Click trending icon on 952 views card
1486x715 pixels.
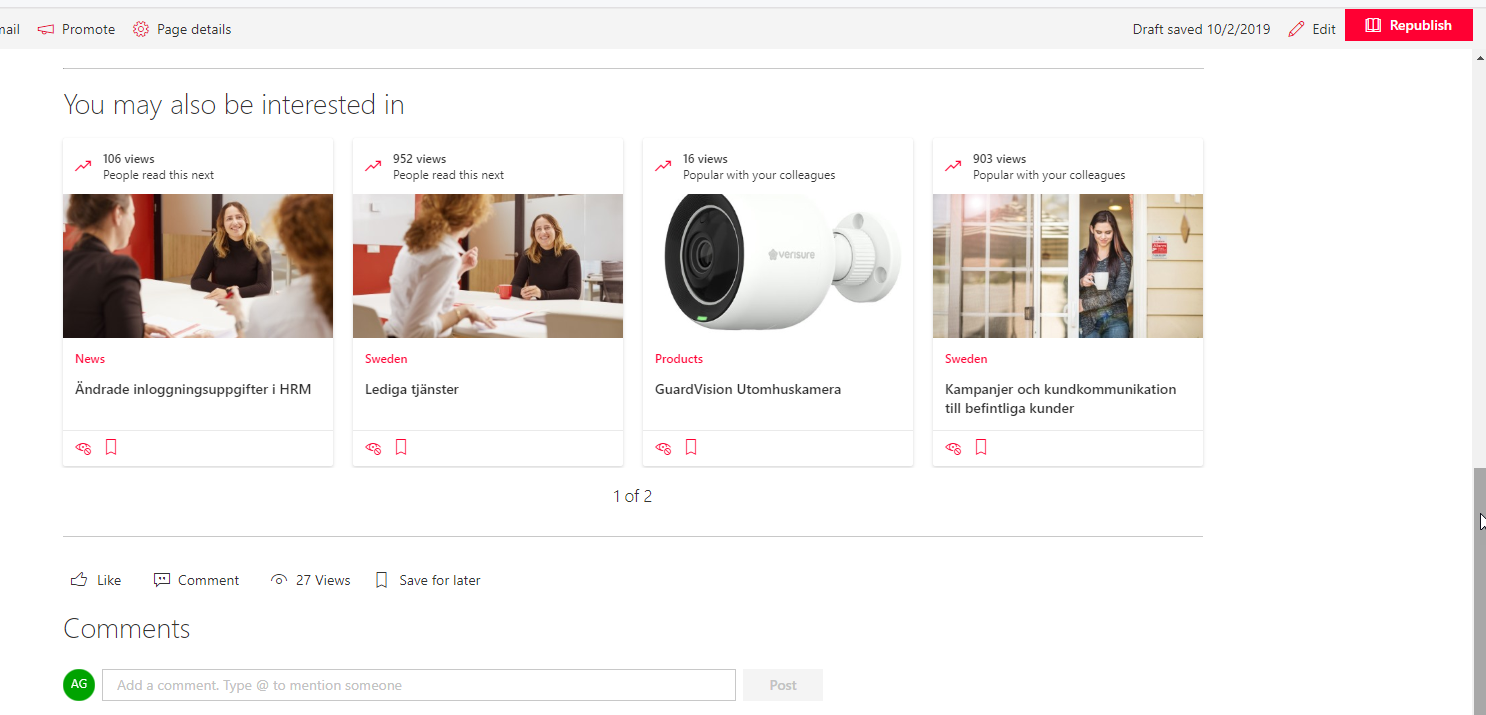373,166
